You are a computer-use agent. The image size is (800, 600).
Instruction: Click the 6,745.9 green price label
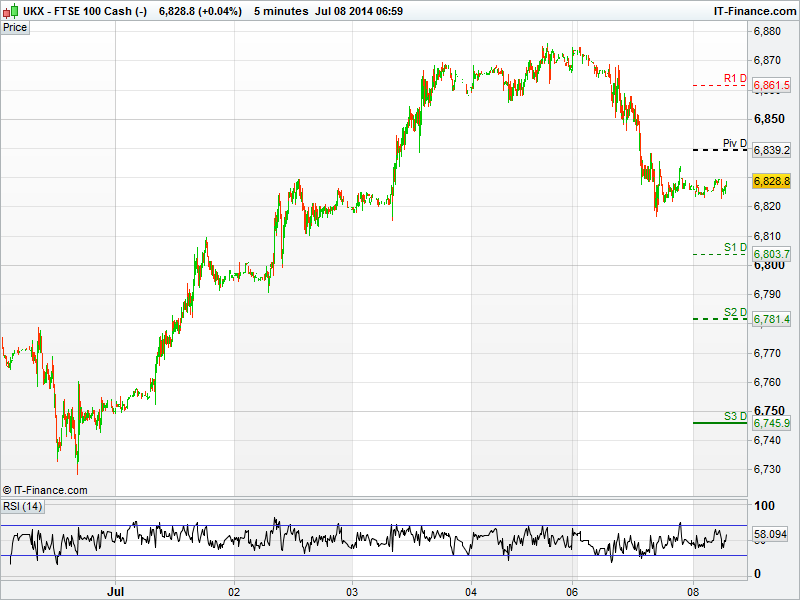pos(771,424)
